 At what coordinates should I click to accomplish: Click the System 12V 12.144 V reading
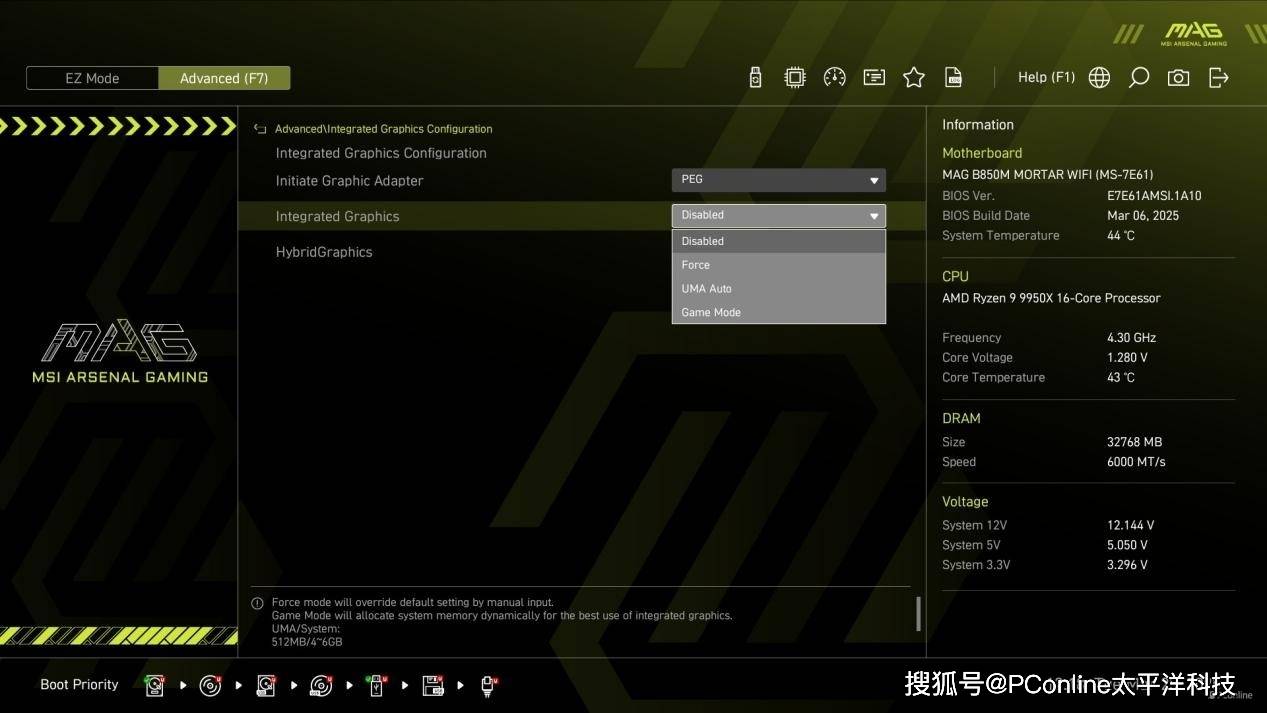point(1130,525)
